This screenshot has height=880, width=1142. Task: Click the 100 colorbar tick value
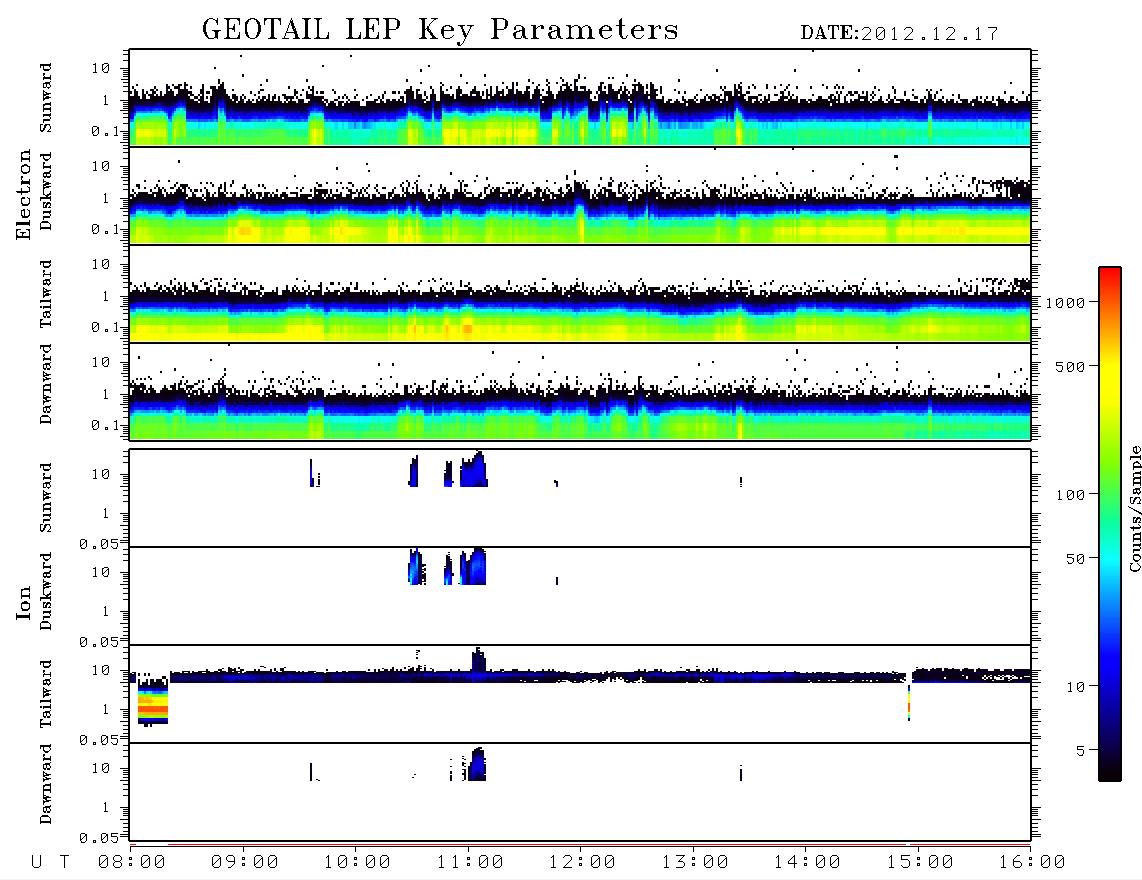point(1070,495)
